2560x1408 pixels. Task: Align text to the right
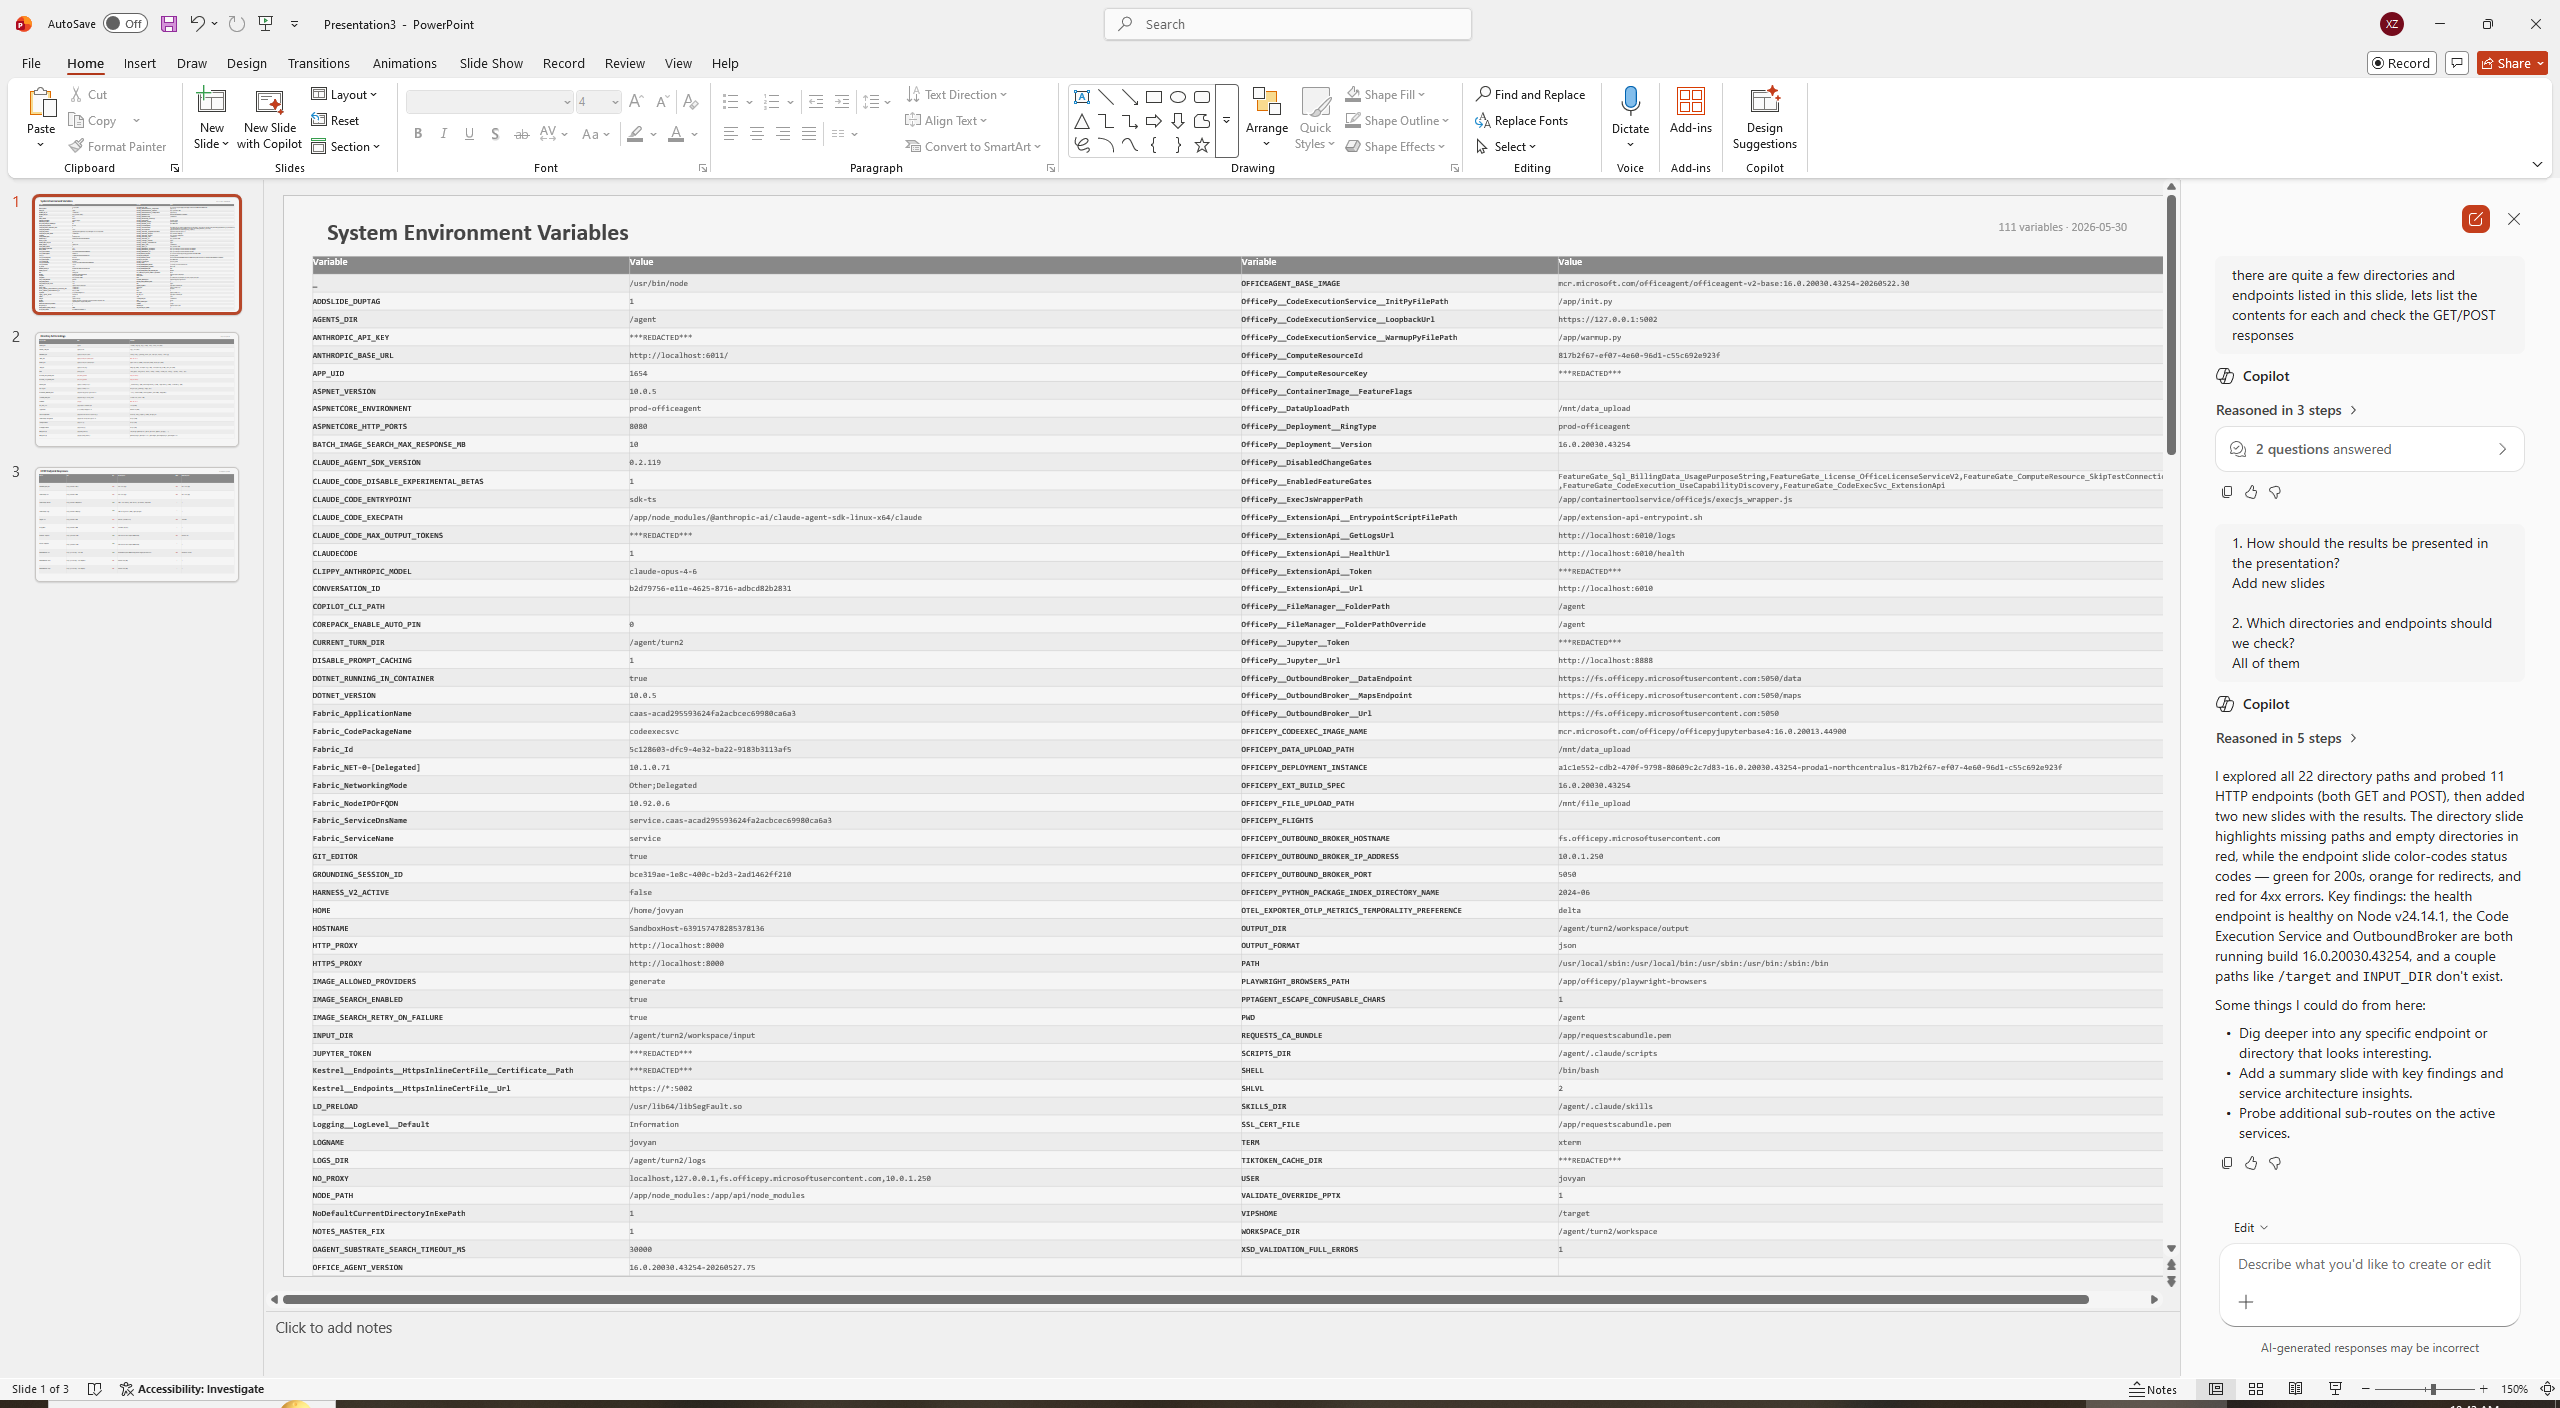click(x=783, y=134)
